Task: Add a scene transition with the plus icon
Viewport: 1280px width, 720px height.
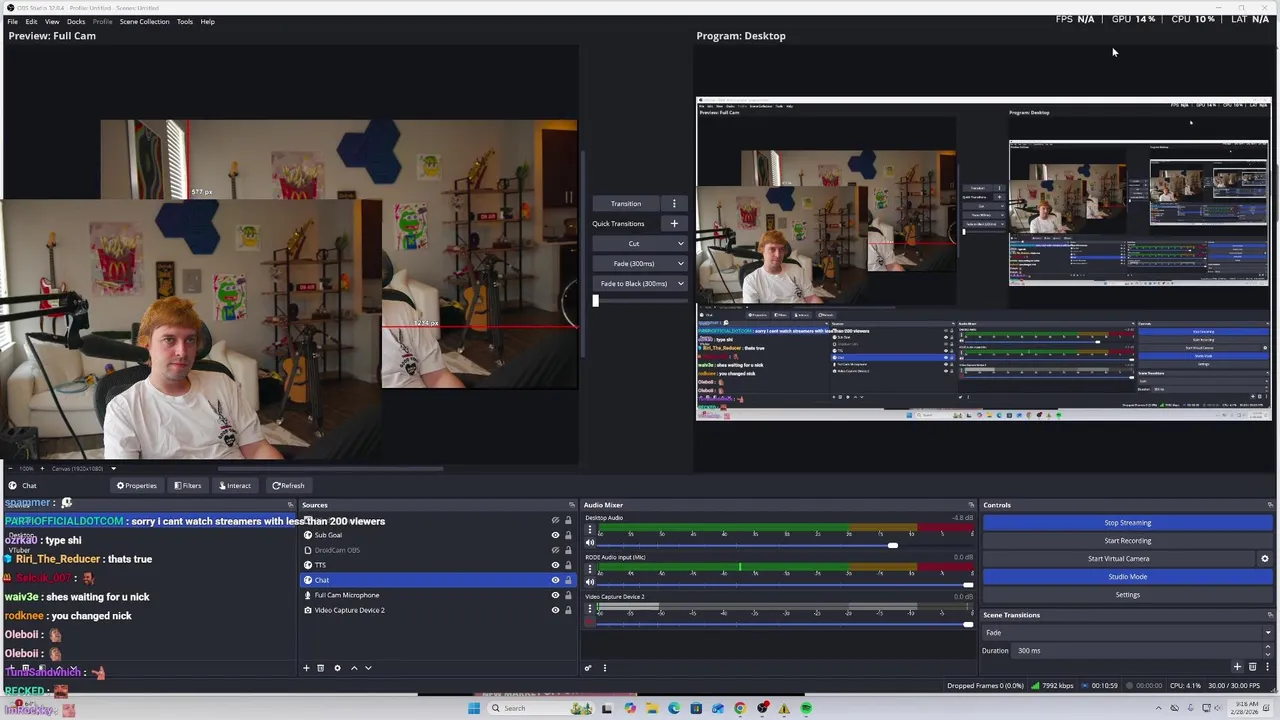Action: click(1237, 667)
